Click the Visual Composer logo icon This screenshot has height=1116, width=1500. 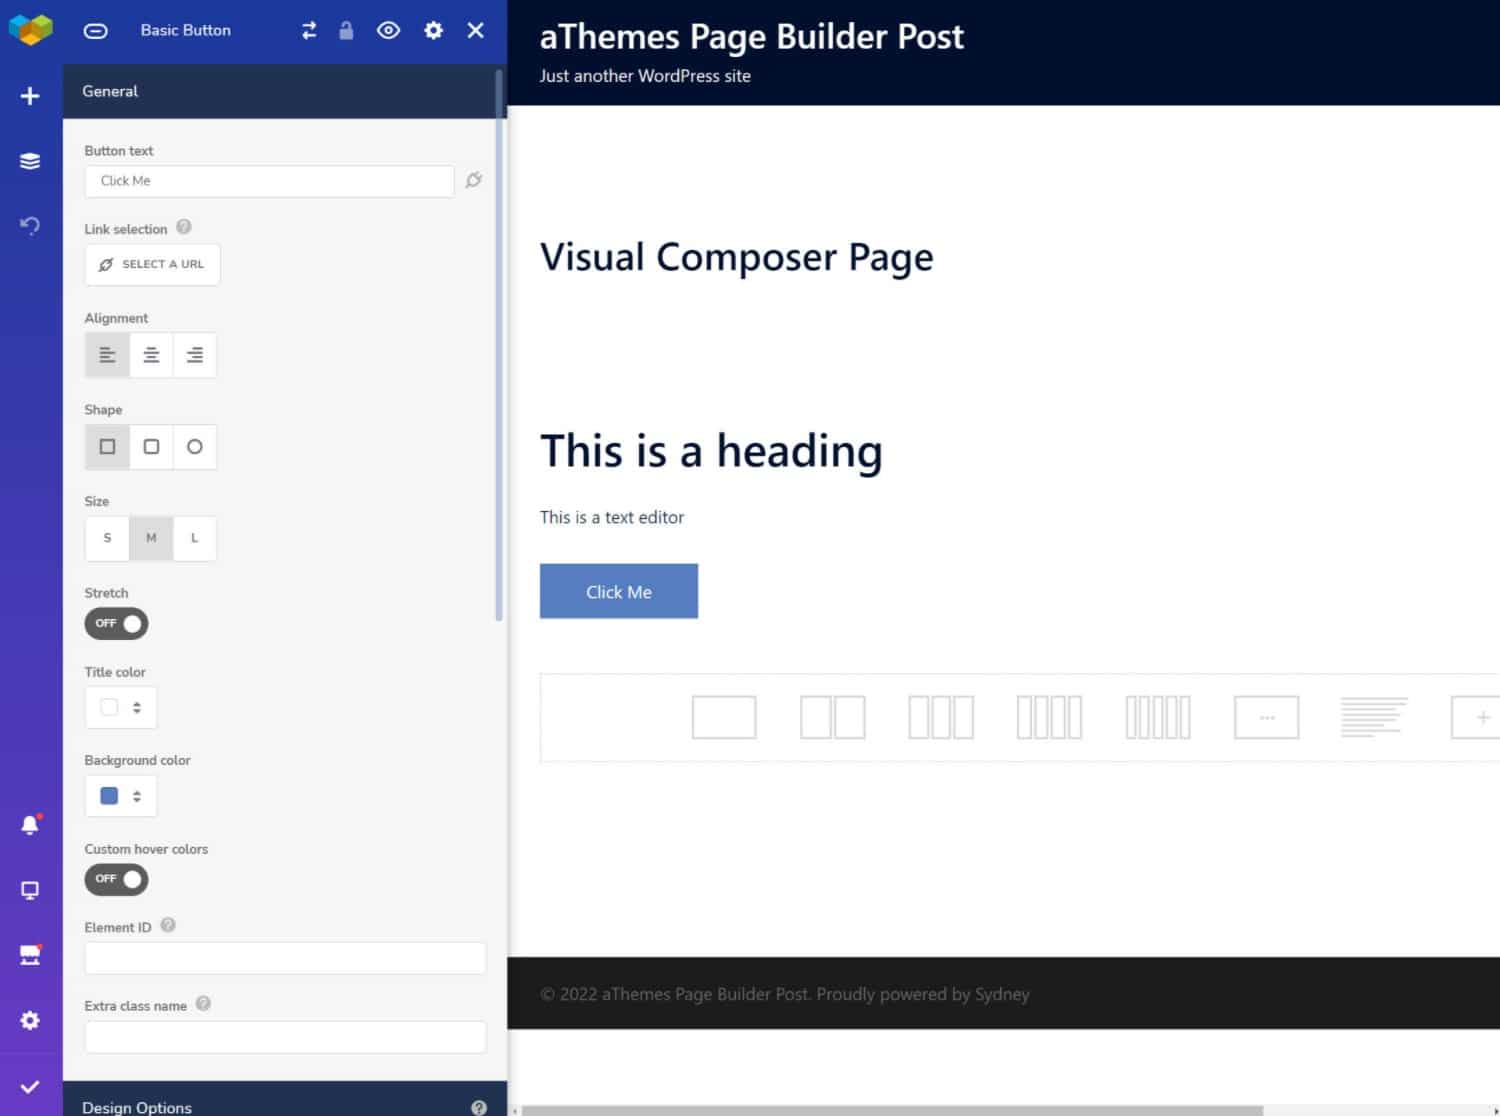point(30,29)
